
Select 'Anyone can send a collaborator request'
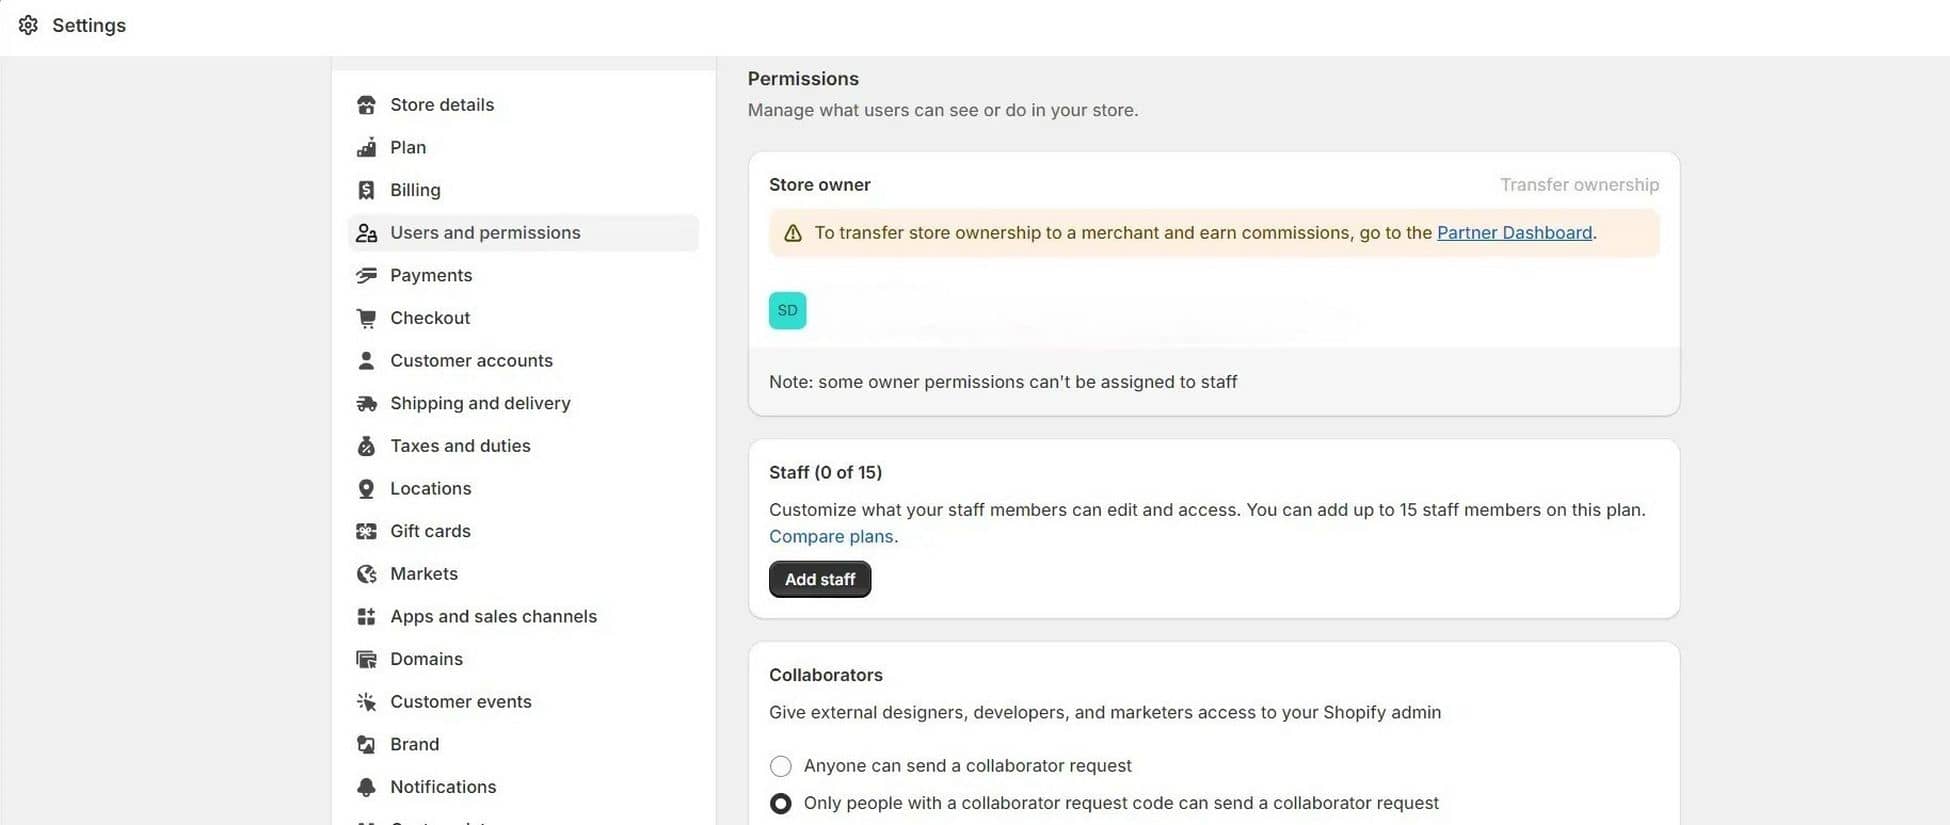(x=780, y=765)
